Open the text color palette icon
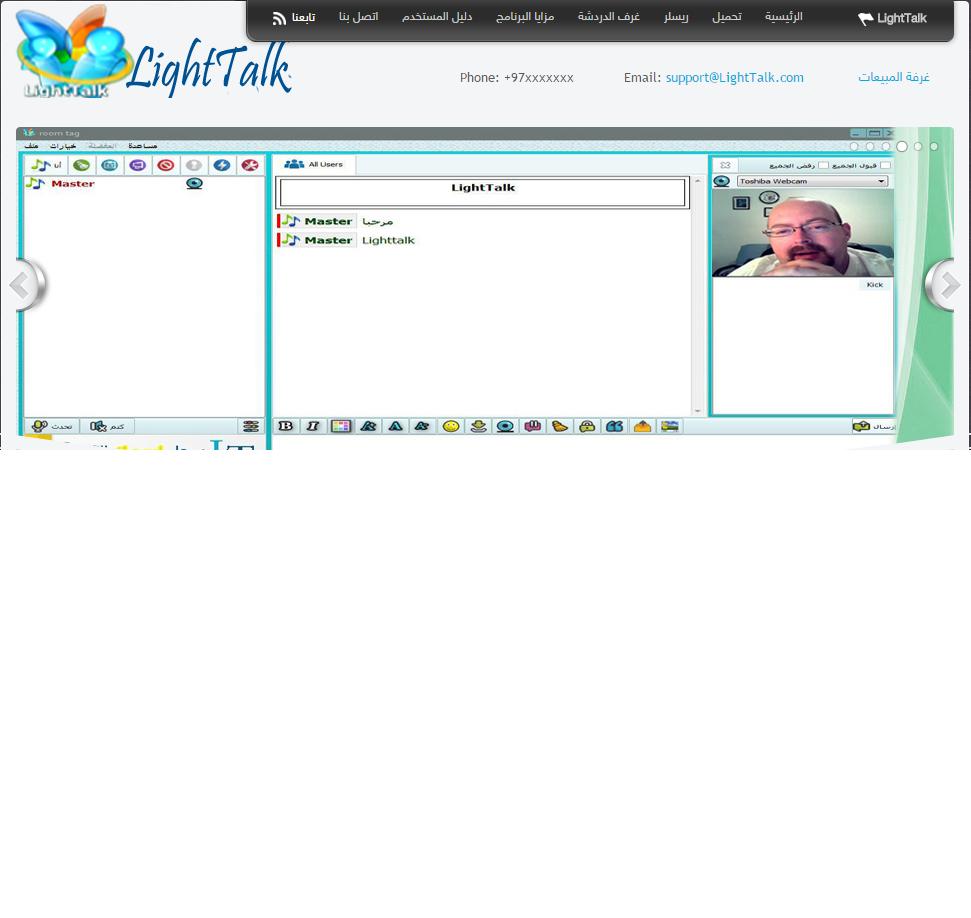This screenshot has height=918, width=971. tap(341, 426)
